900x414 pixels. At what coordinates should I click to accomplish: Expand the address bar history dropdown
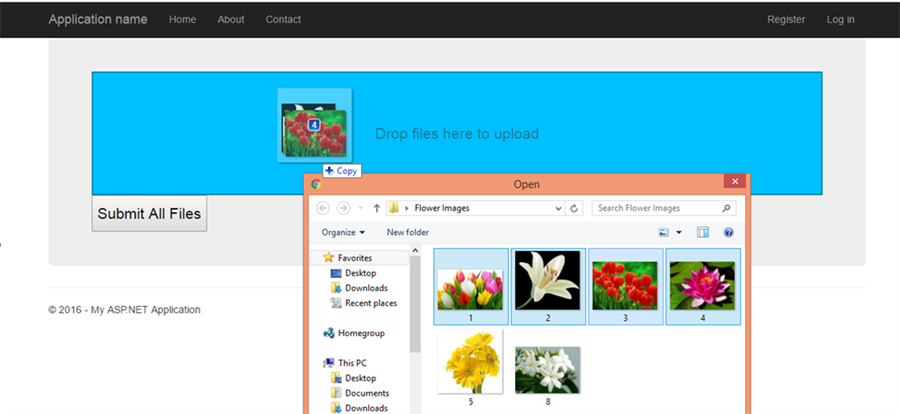[559, 208]
